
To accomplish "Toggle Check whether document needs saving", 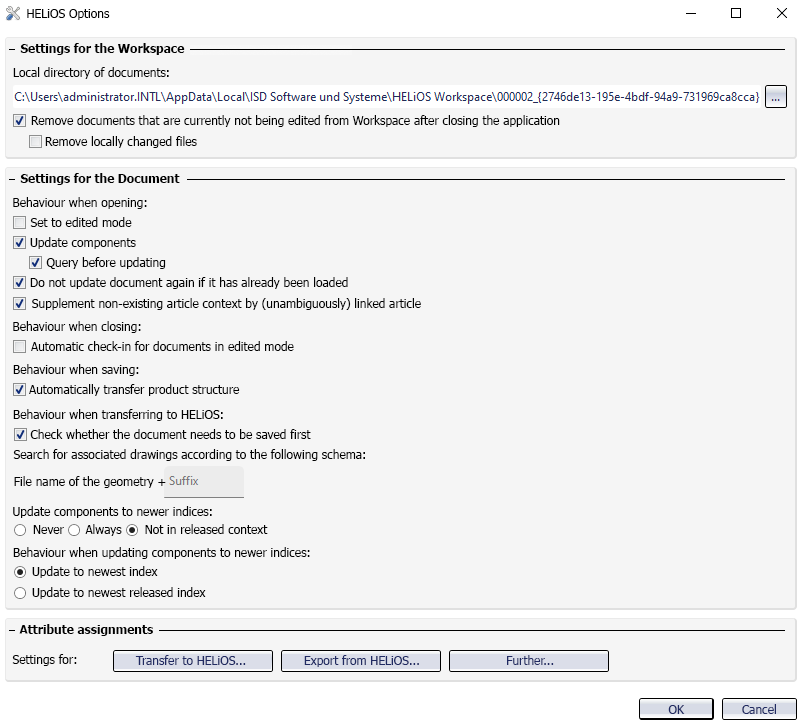I will [x=20, y=435].
